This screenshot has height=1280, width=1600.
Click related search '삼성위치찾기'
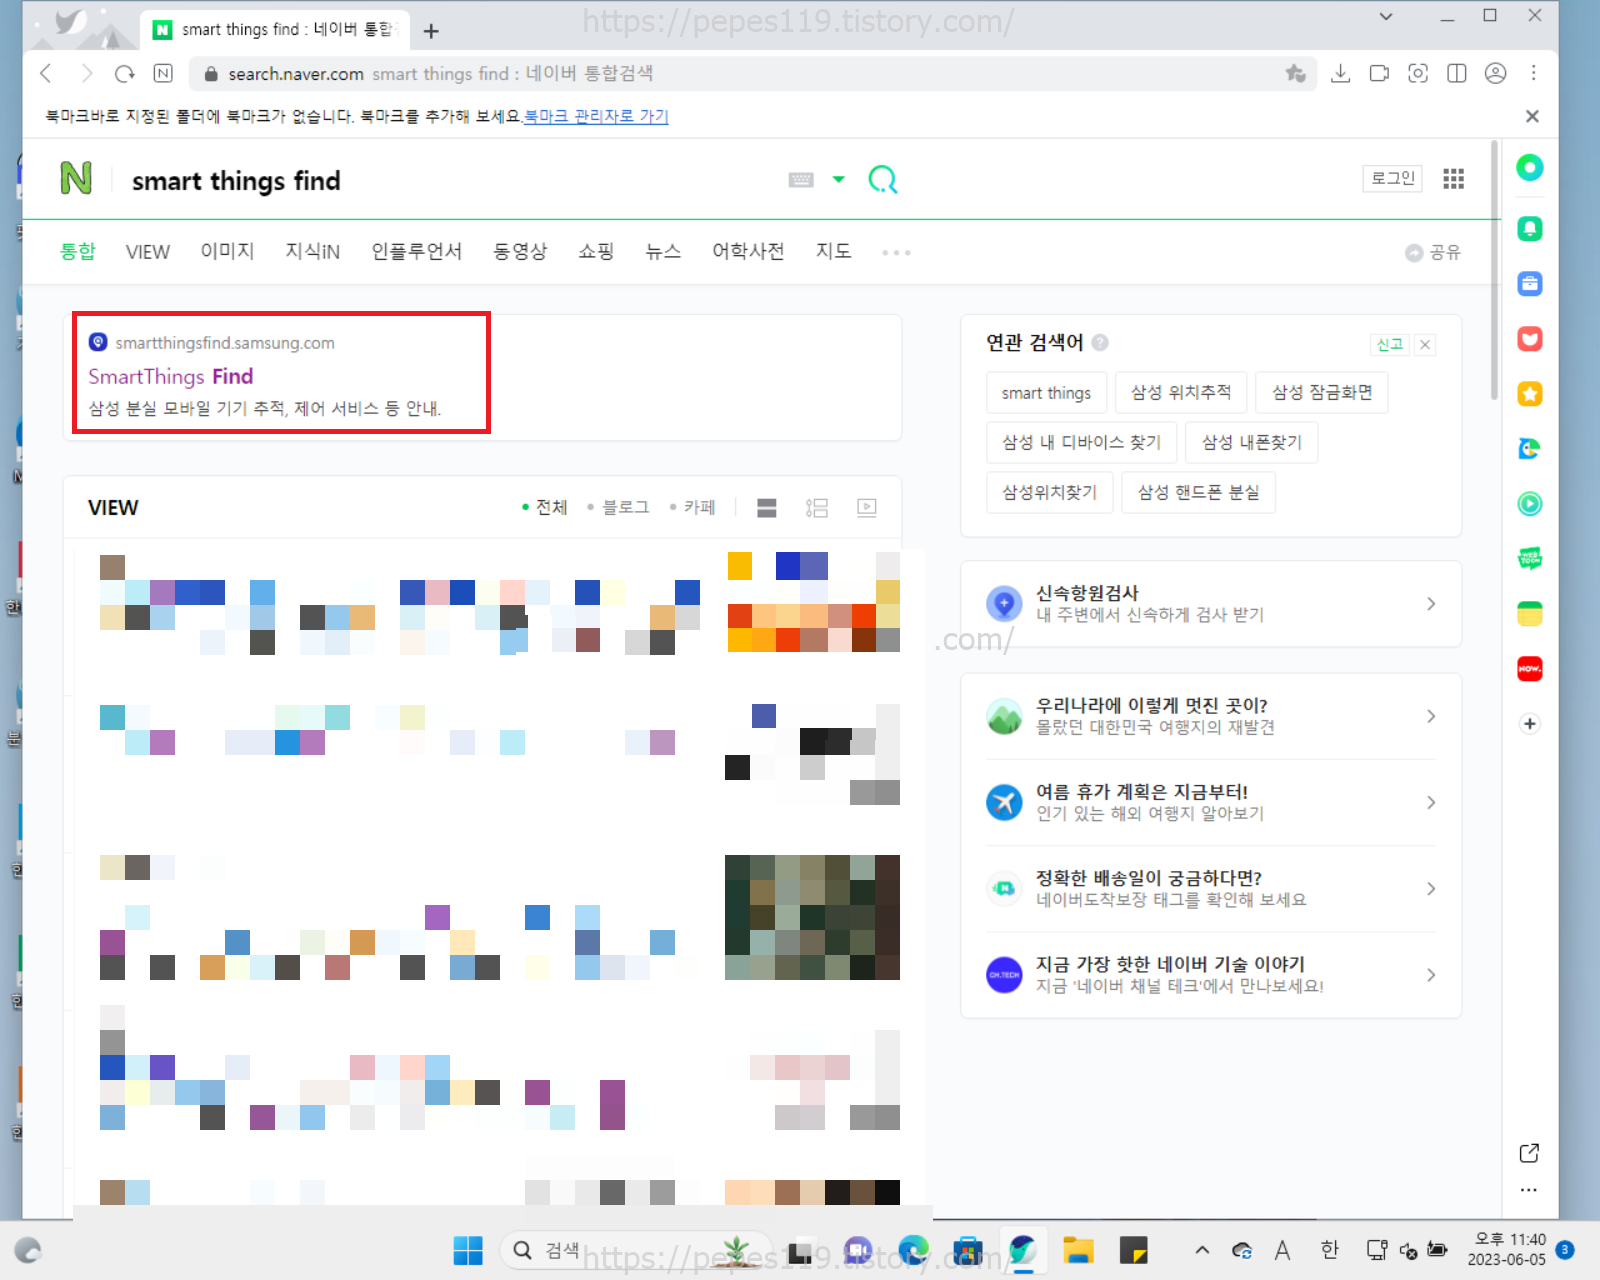[1050, 493]
